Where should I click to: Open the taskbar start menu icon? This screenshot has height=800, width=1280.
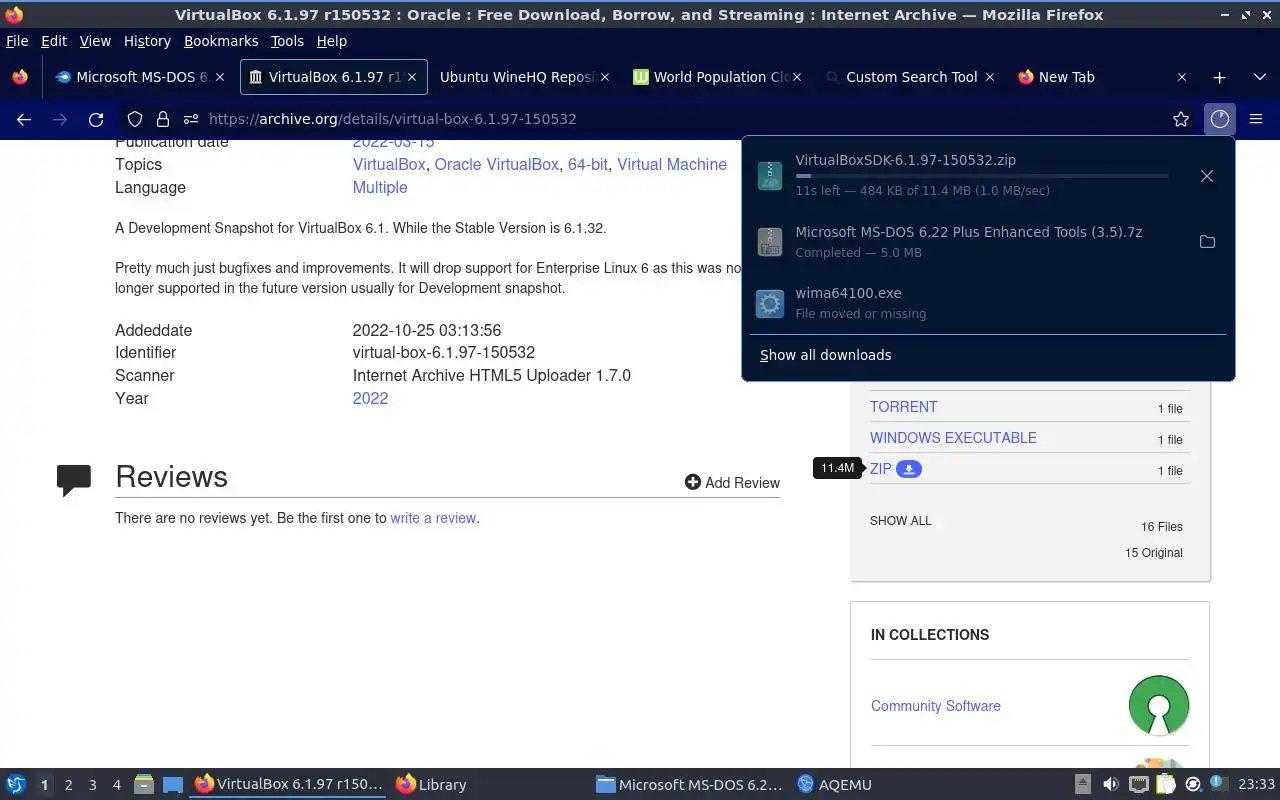click(x=16, y=785)
